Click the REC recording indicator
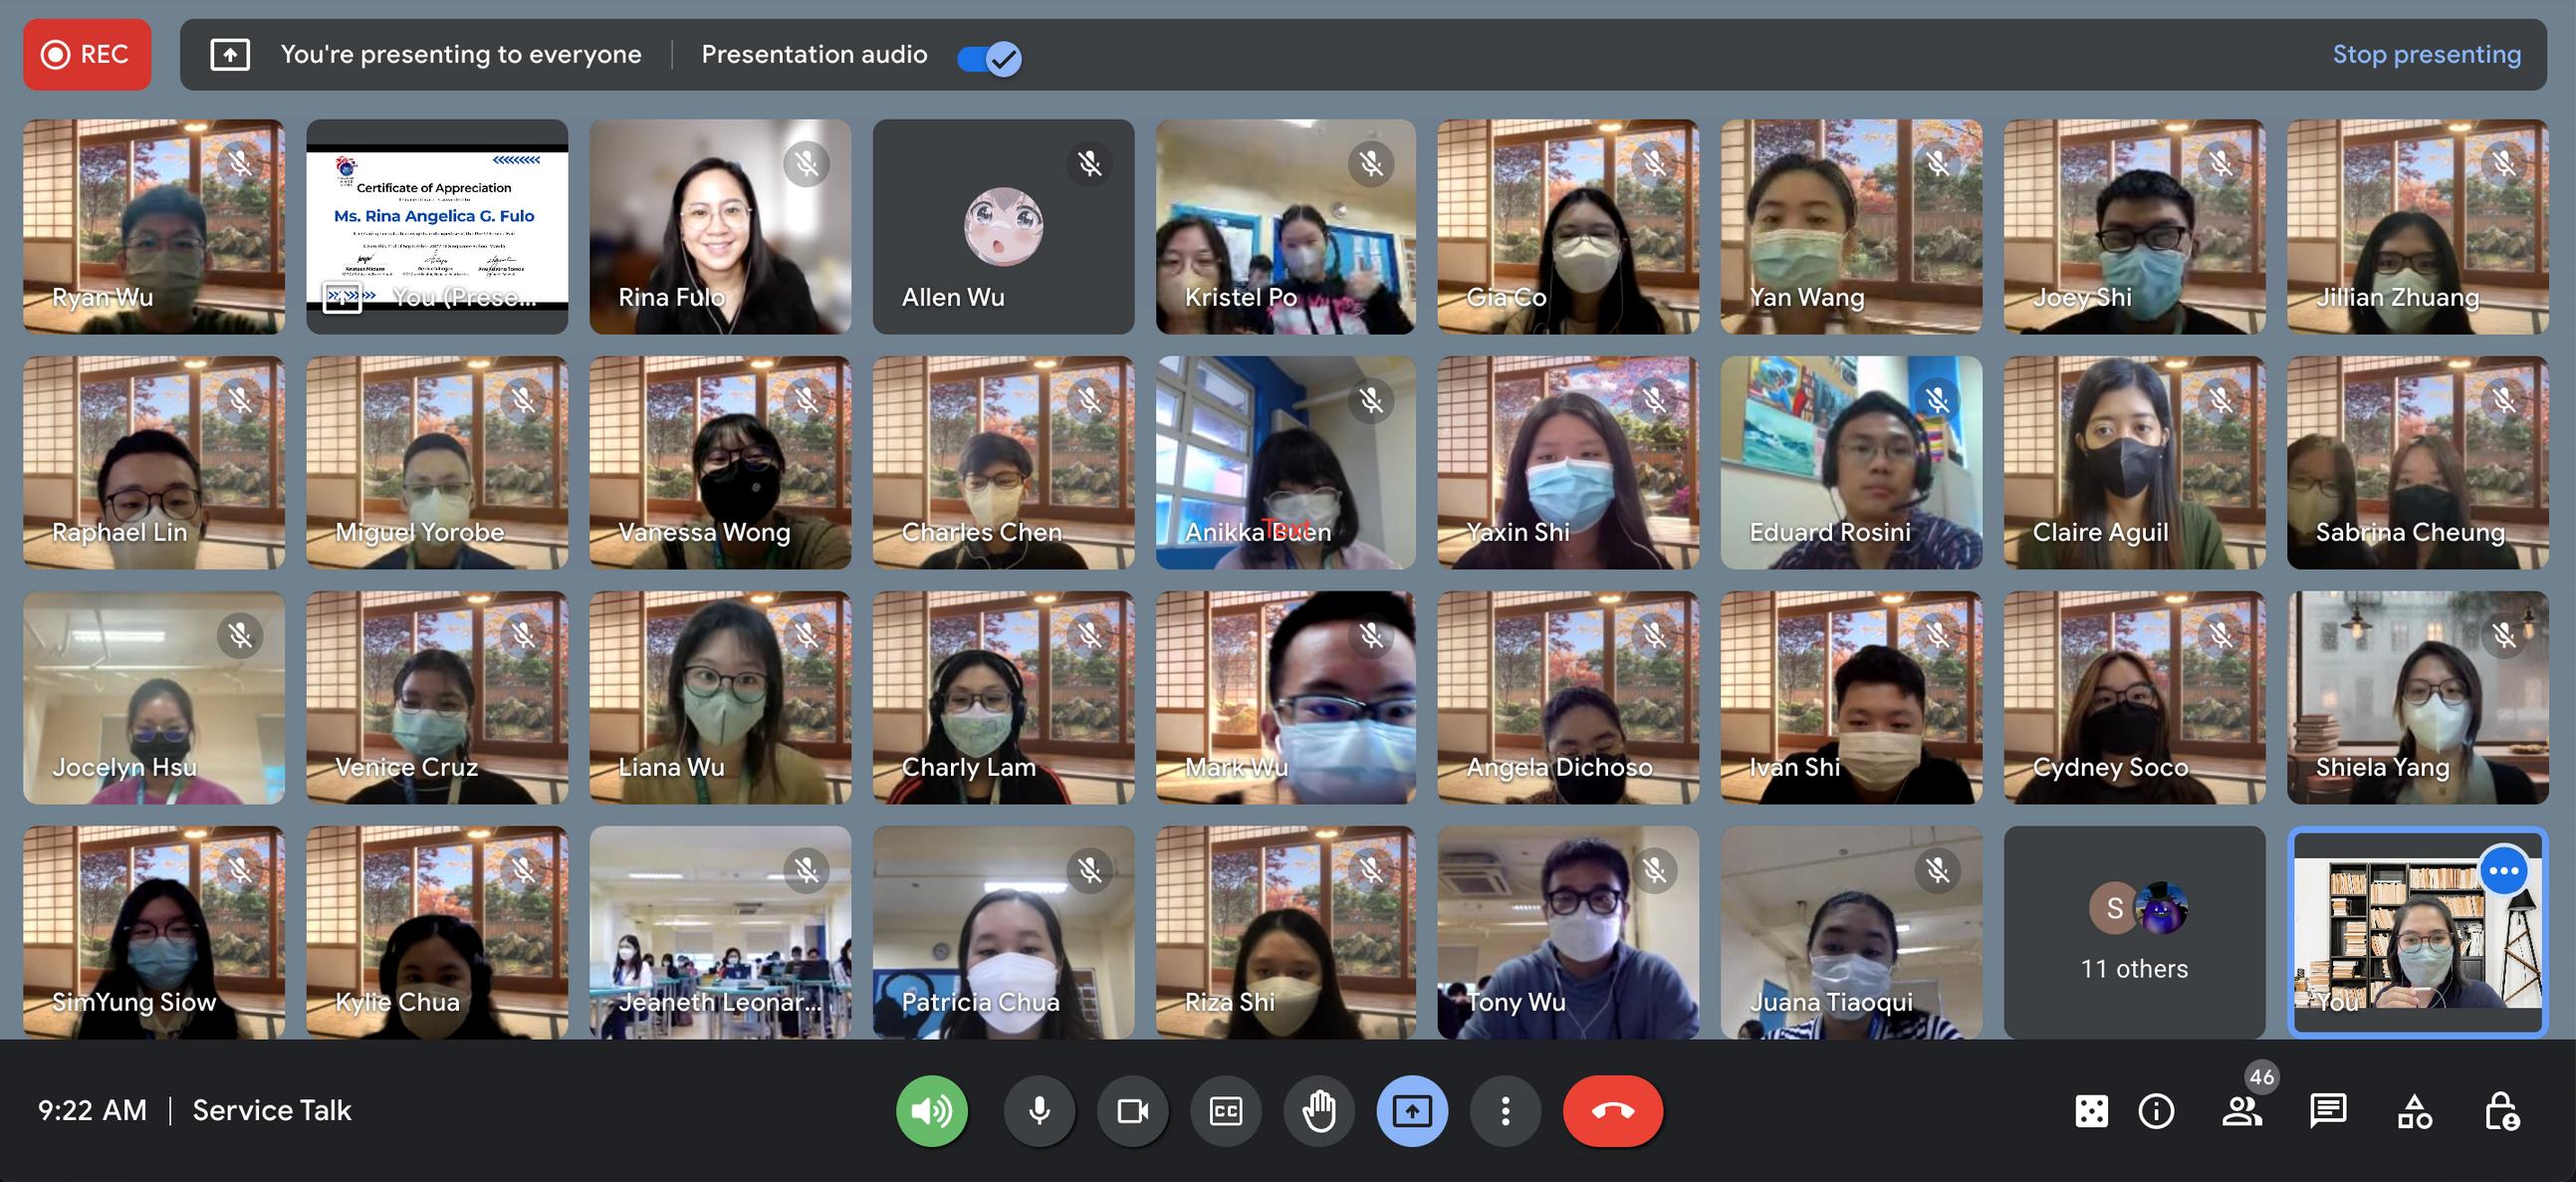This screenshot has height=1182, width=2576. pos(87,54)
